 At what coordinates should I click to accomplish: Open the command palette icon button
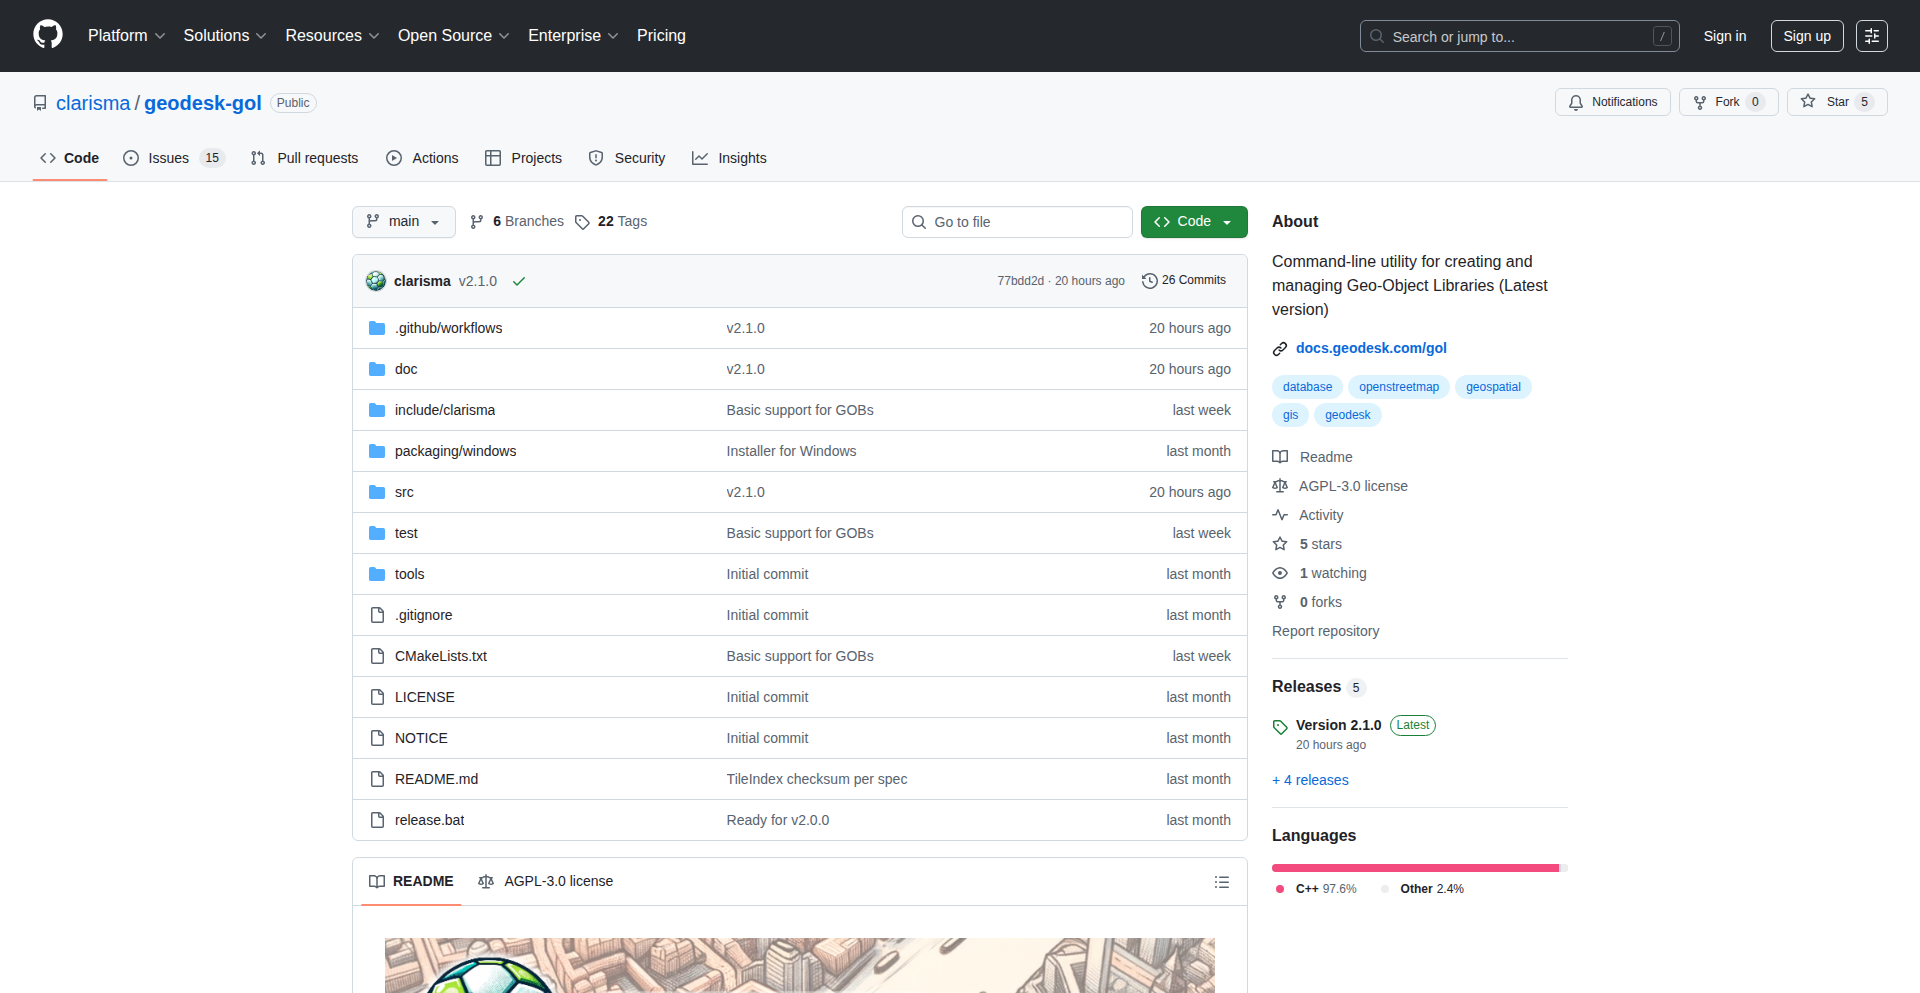[1871, 36]
